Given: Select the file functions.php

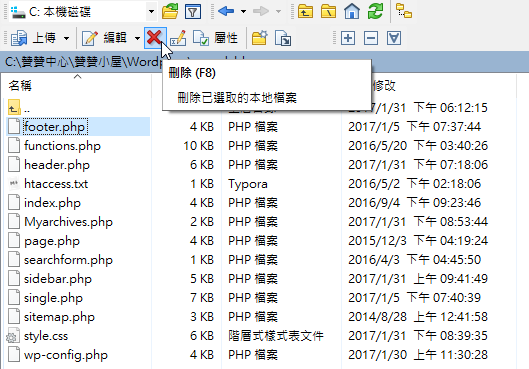Looking at the screenshot, I should tap(62, 146).
